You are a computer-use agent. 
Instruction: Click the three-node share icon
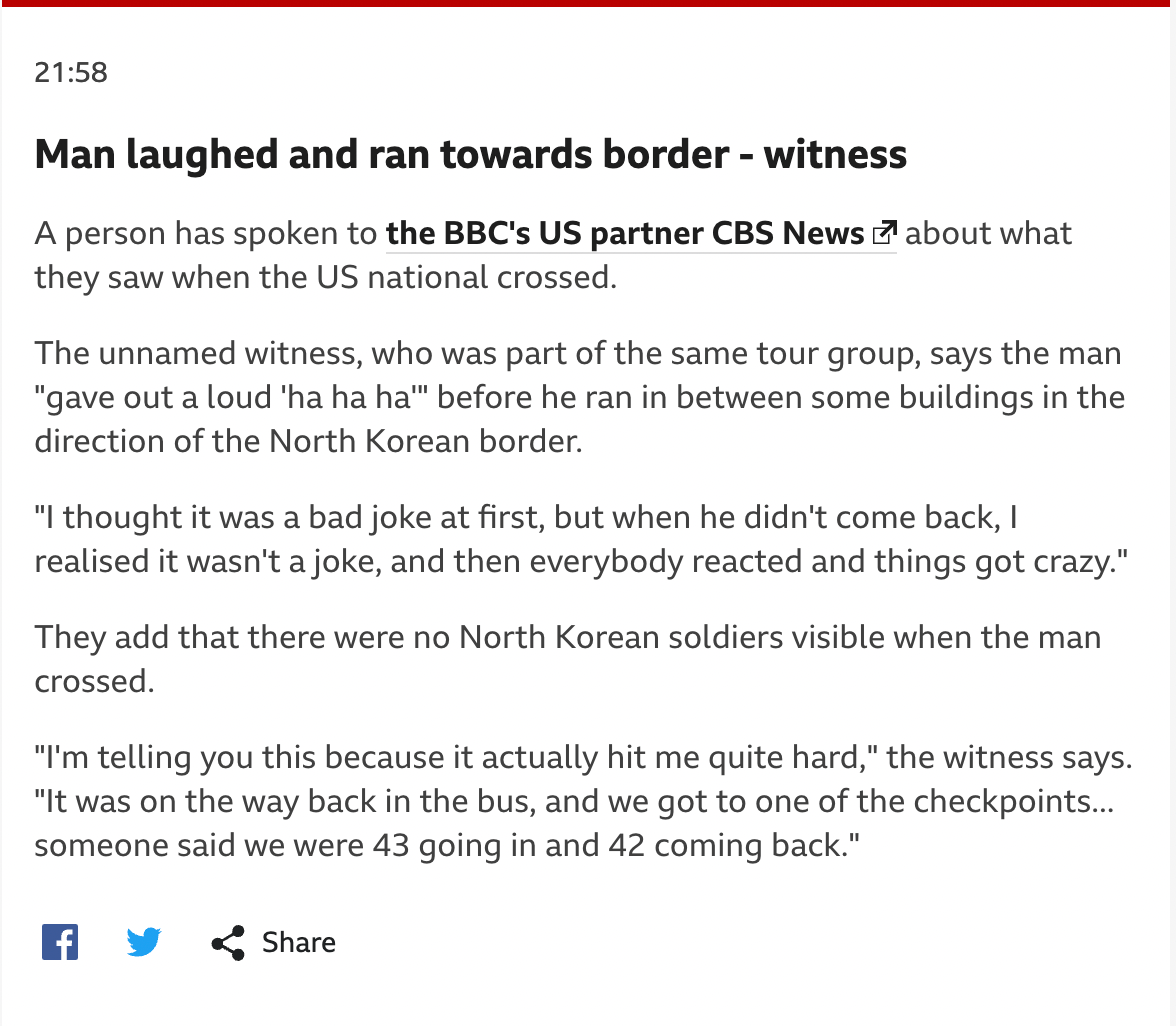coord(228,943)
